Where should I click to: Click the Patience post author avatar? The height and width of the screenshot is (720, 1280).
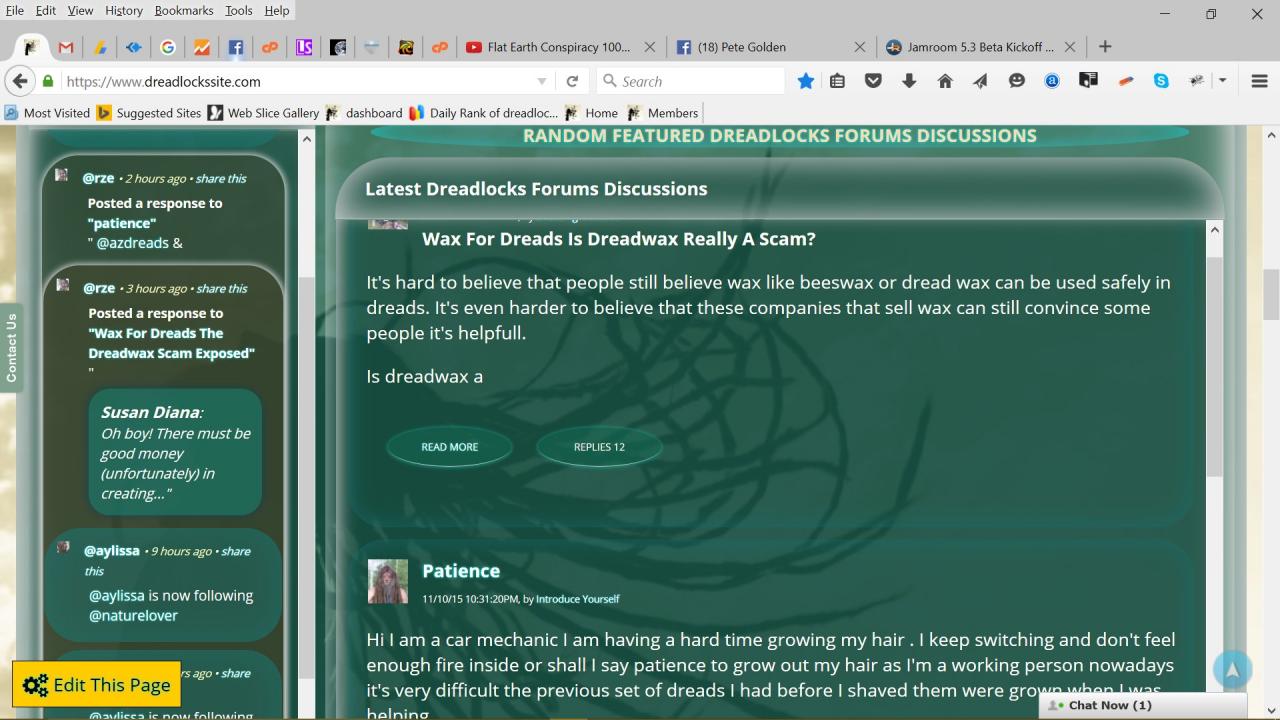point(388,581)
